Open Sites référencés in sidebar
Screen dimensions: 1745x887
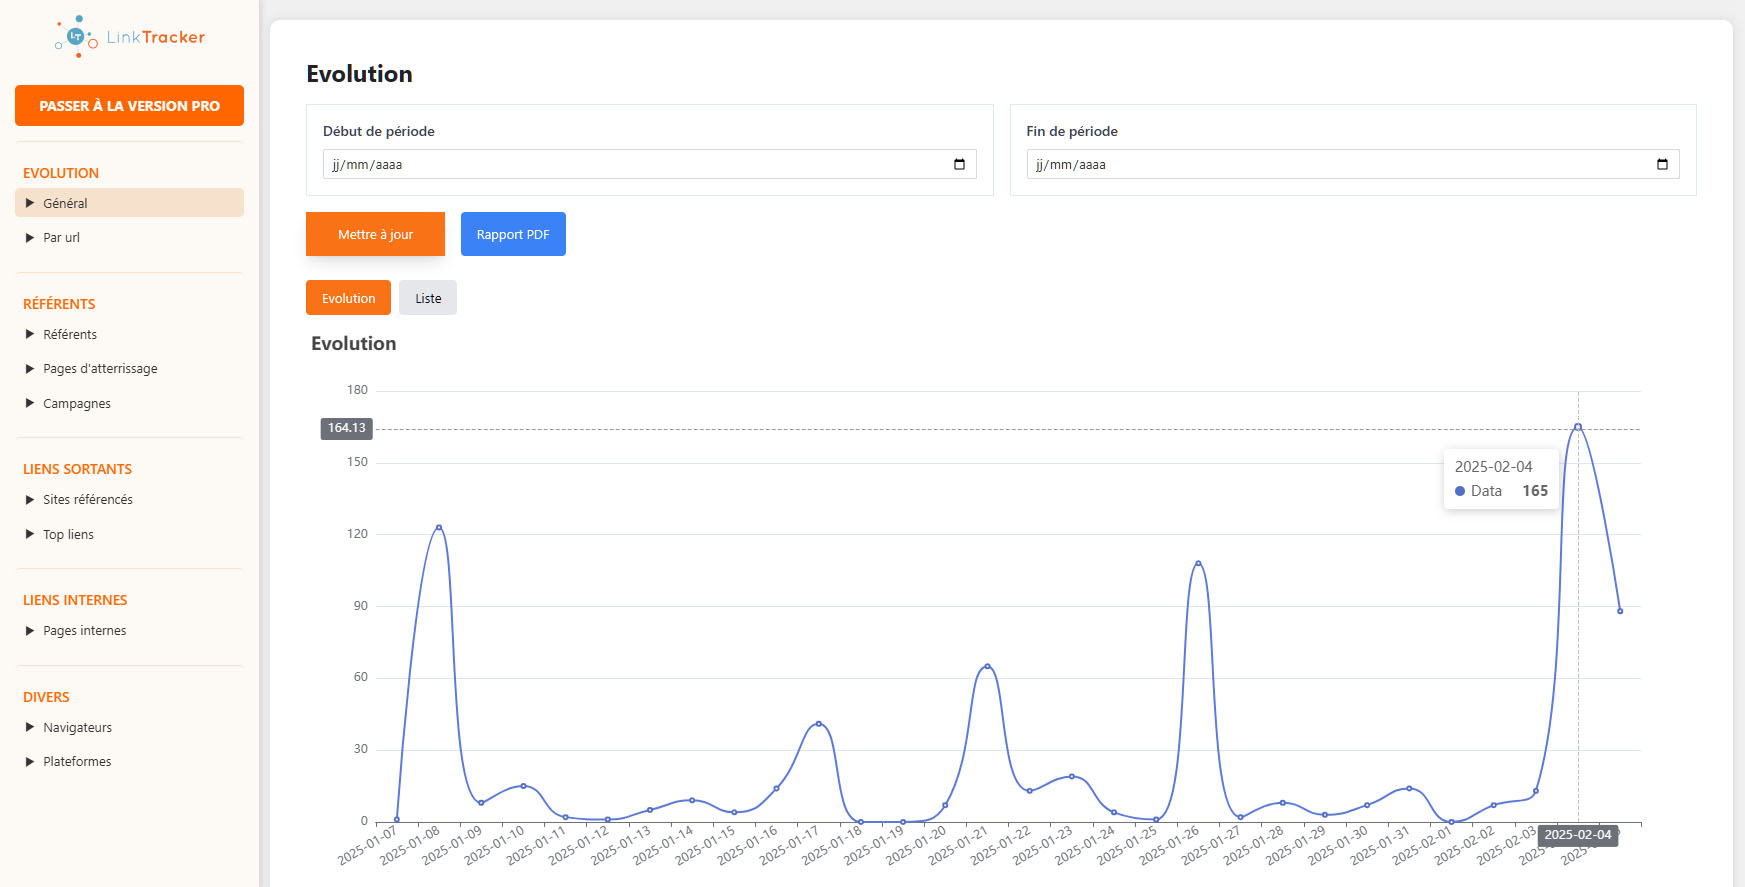coord(129,499)
